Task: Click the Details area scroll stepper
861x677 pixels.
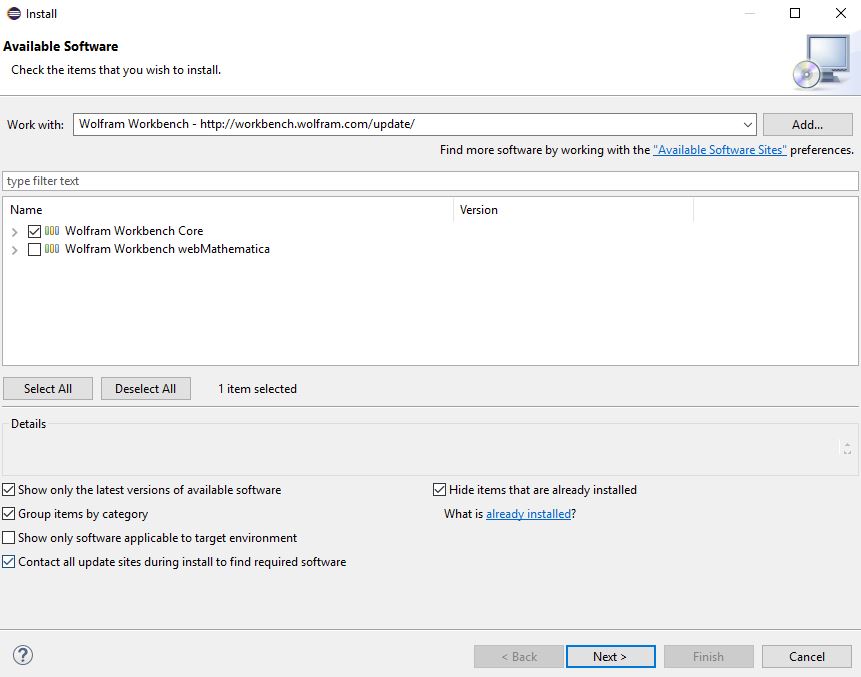Action: pyautogui.click(x=847, y=448)
